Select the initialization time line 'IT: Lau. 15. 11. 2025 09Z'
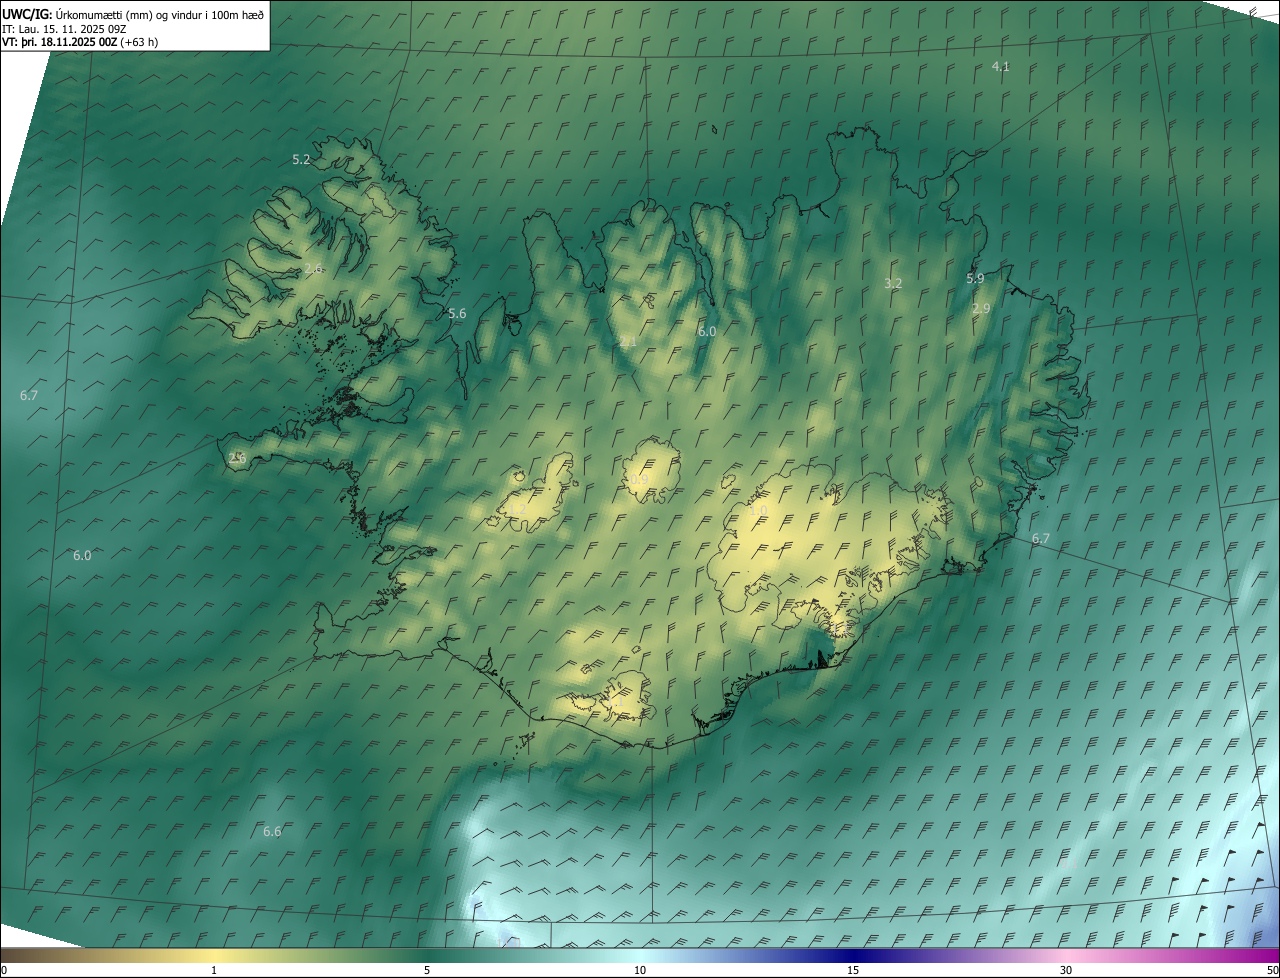This screenshot has height=978, width=1280. tap(64, 28)
